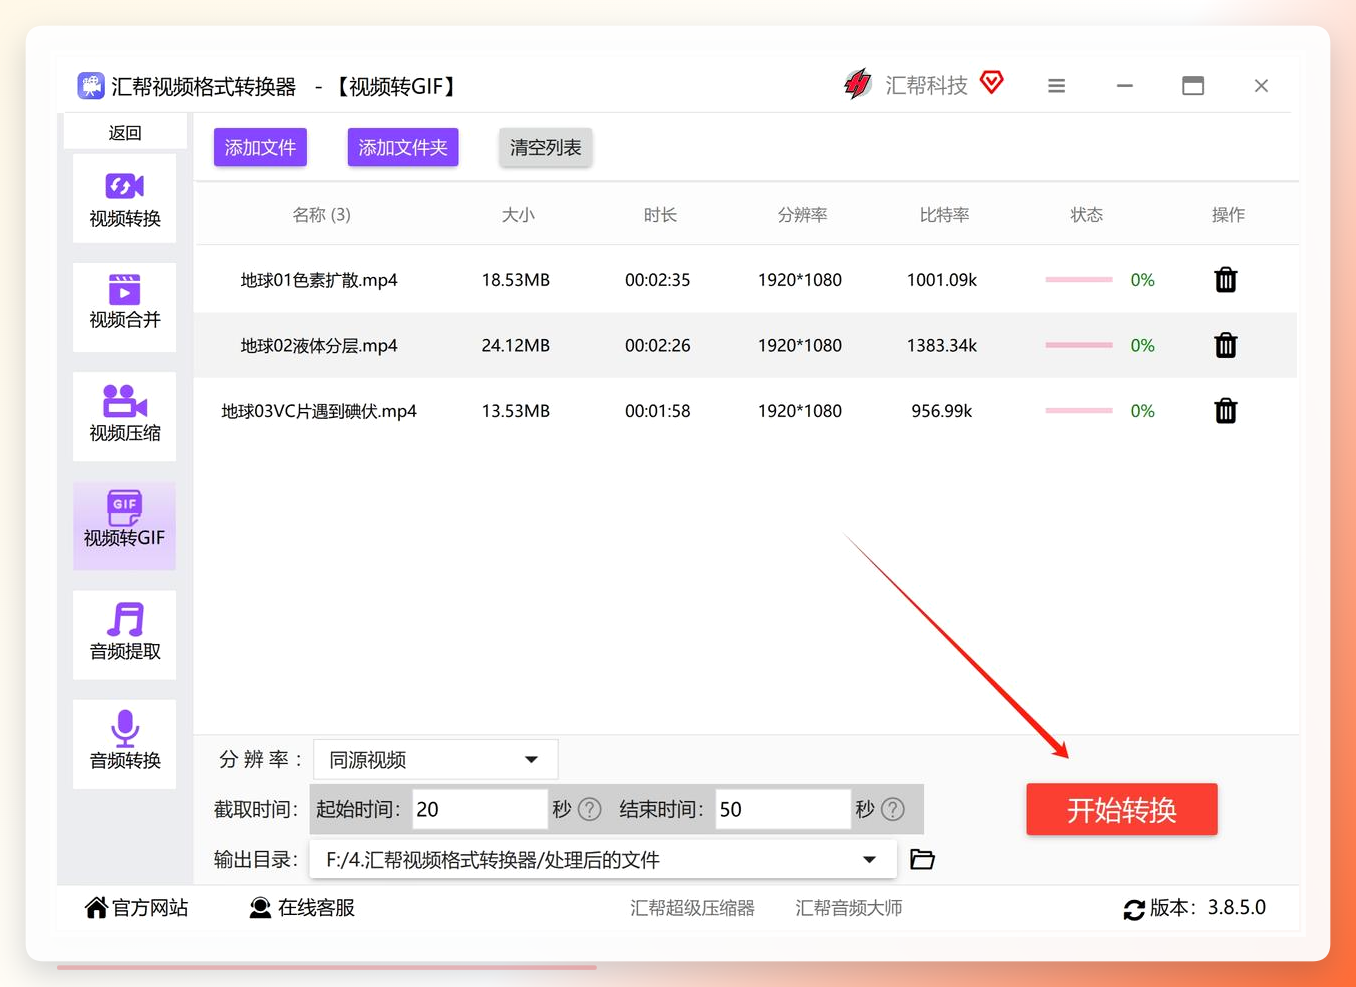Show help for 起始时间 question mark

click(590, 809)
